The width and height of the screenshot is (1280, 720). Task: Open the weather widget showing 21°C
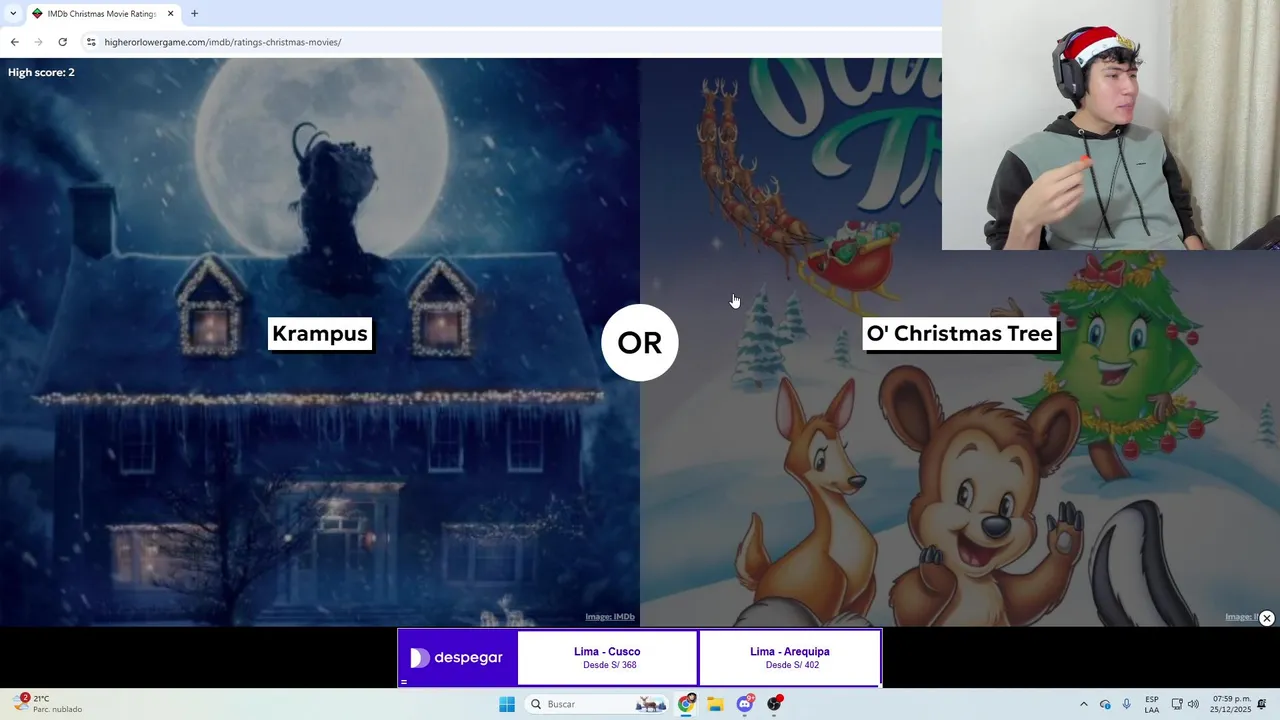[x=46, y=704]
